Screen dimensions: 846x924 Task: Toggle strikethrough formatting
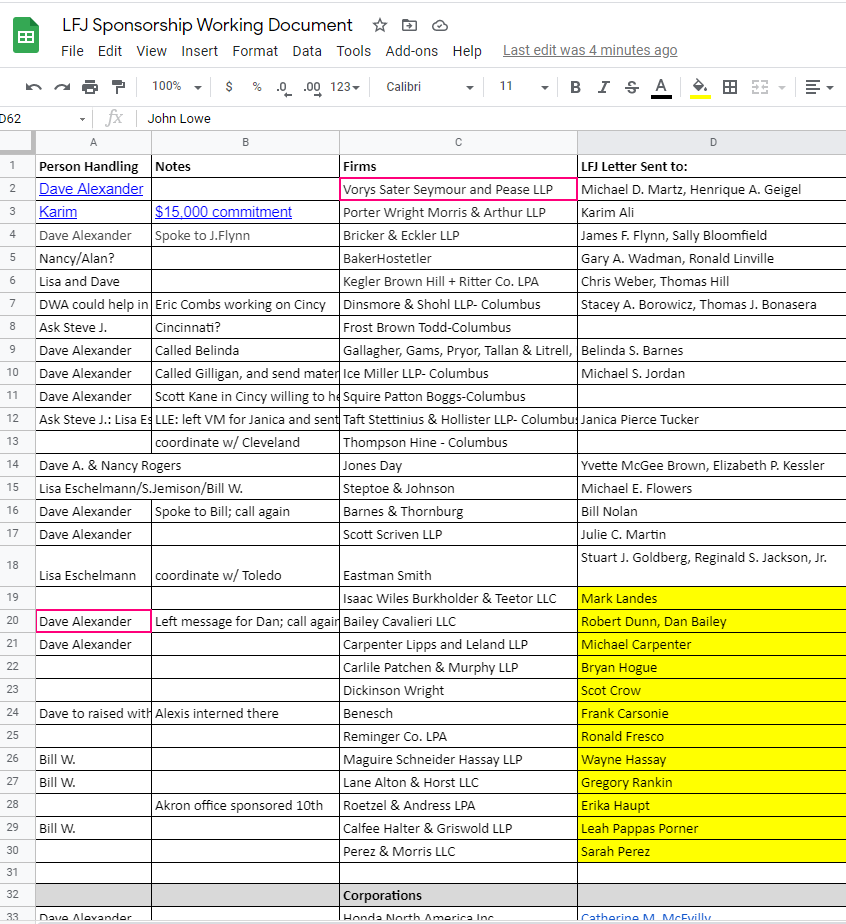(632, 87)
